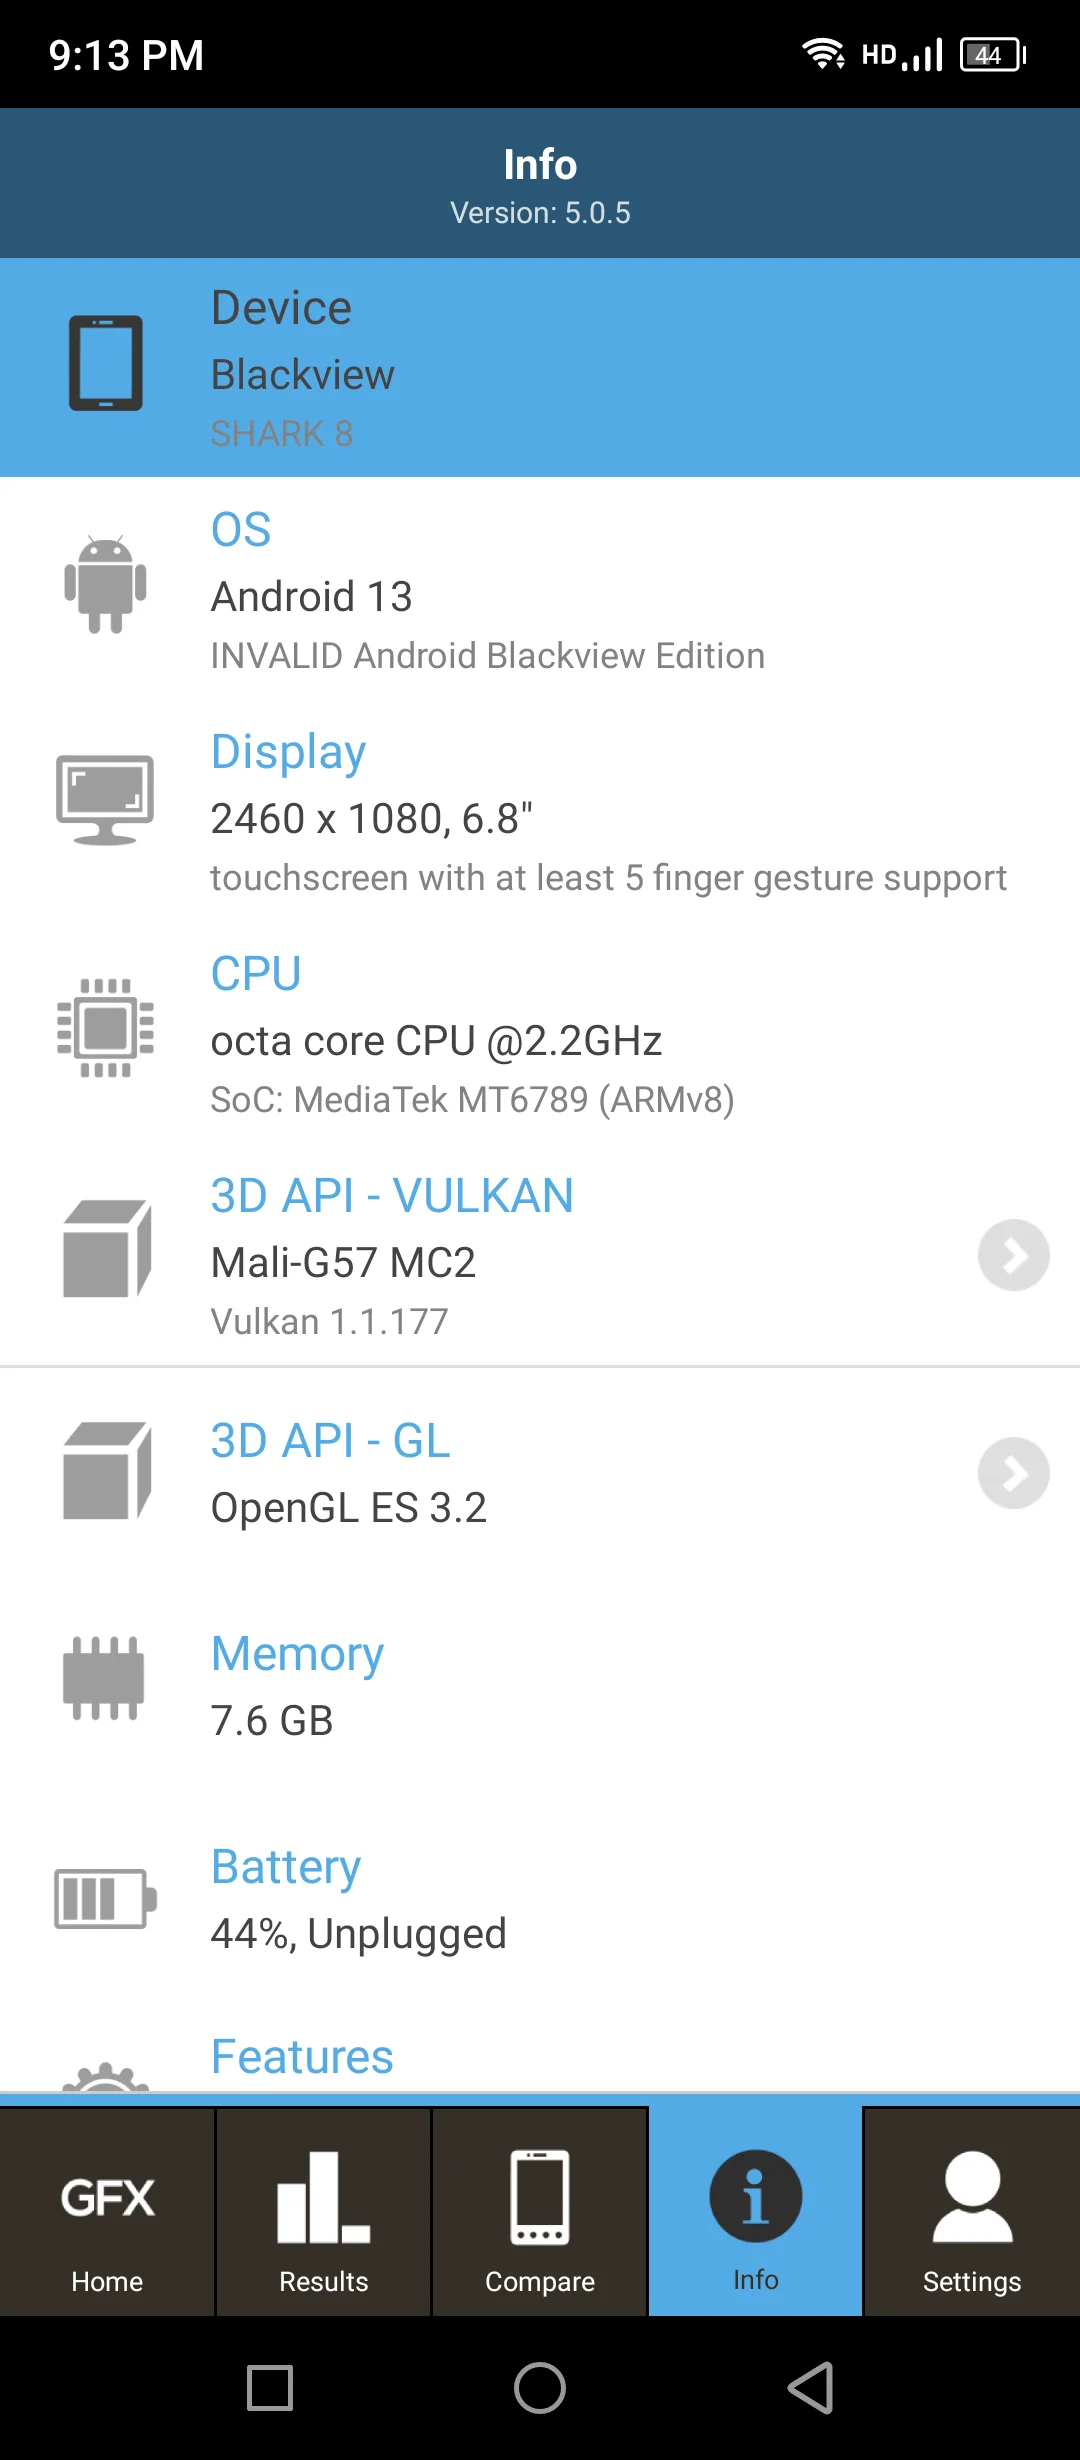The width and height of the screenshot is (1080, 2460).
Task: Open the Compare tab
Action: click(540, 2212)
